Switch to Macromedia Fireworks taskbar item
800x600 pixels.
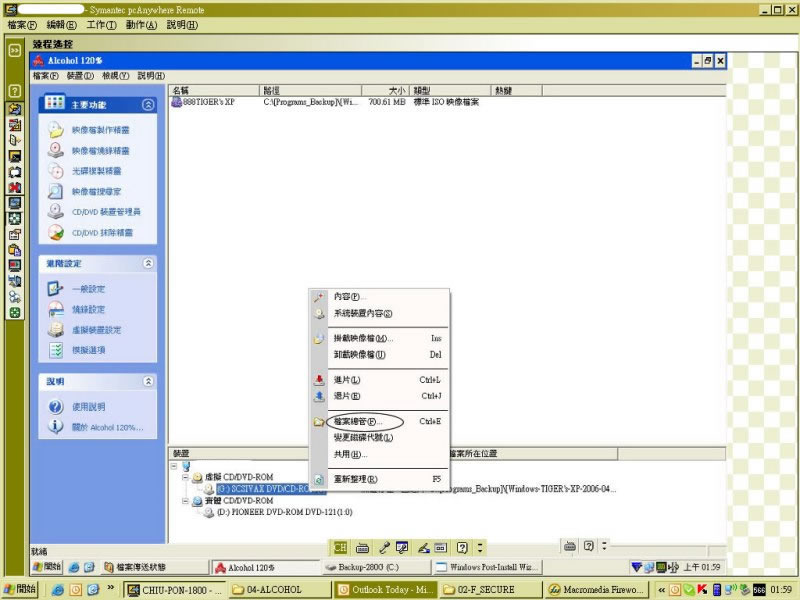(597, 589)
